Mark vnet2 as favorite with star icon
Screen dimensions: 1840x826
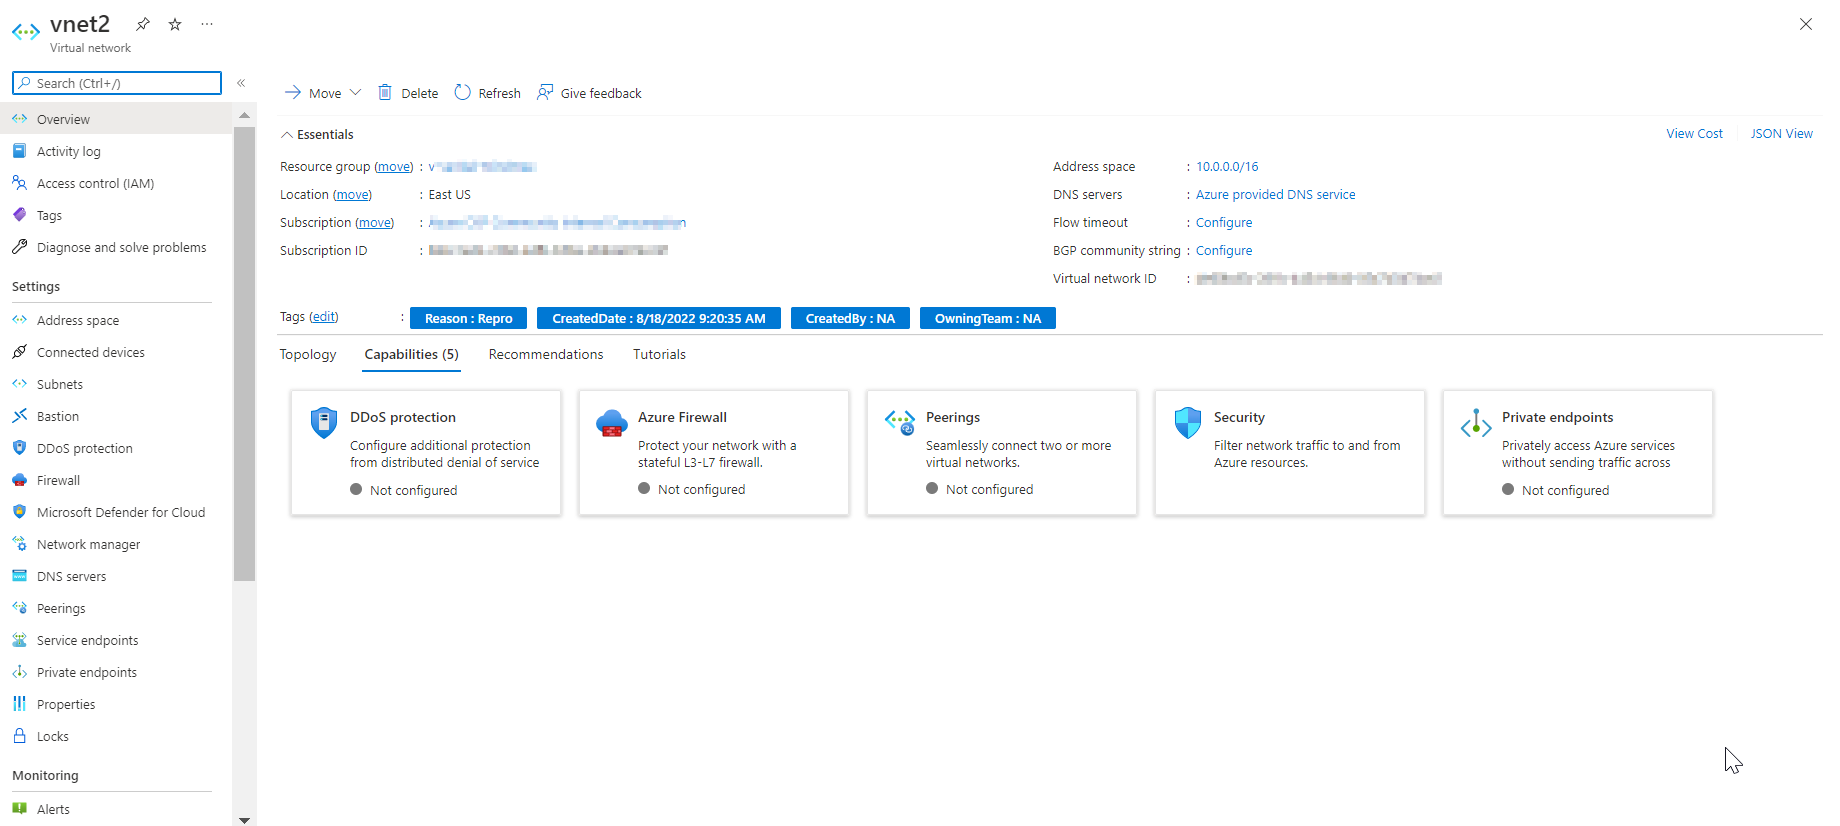[175, 24]
